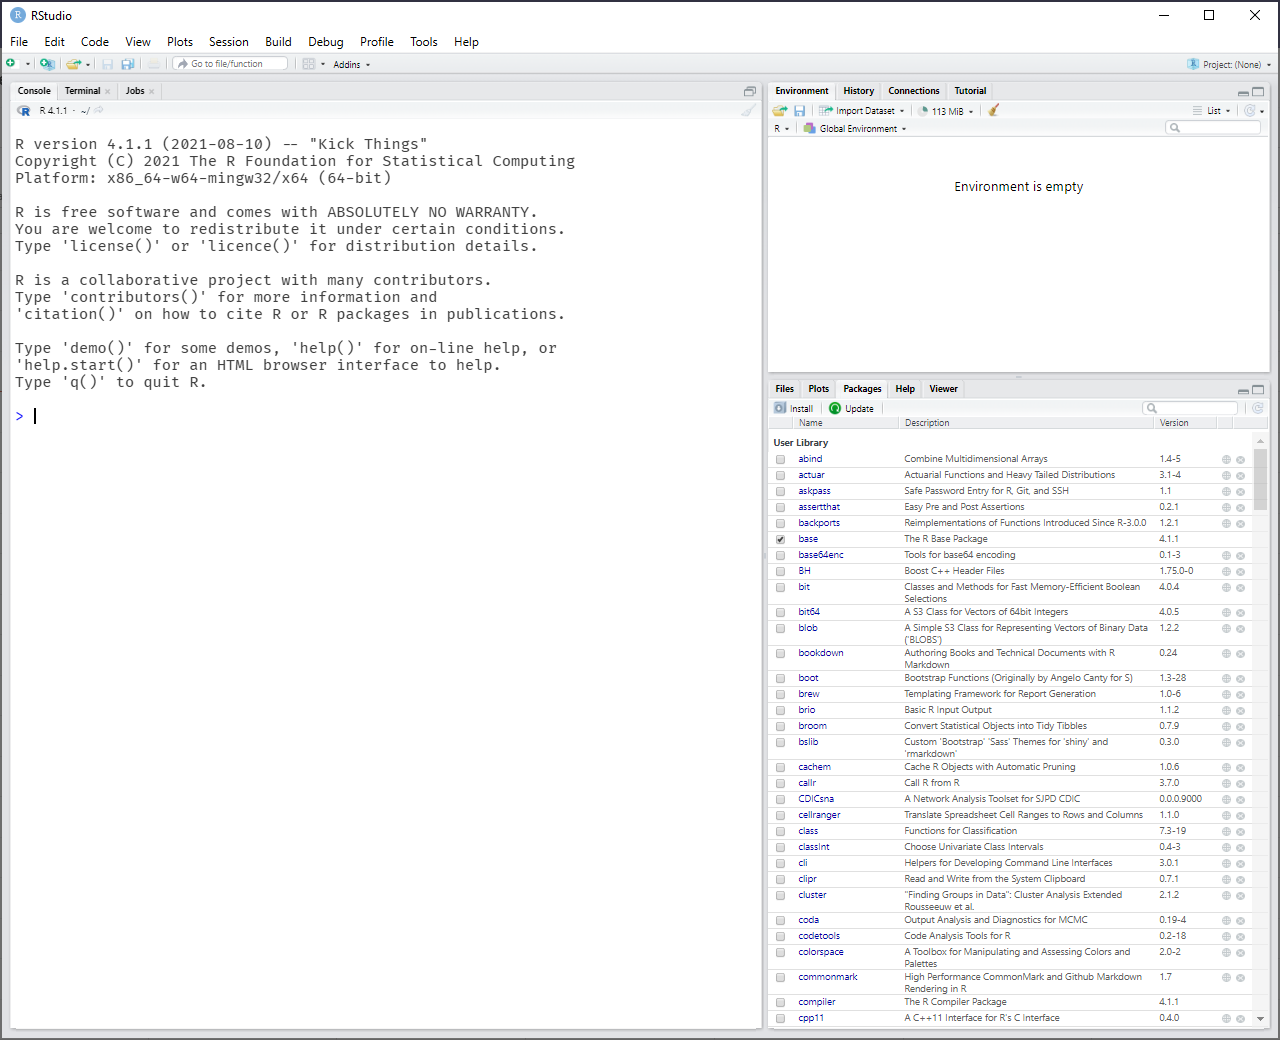Click the remove icon for cli package
Screen dimensions: 1280x1040
pos(1240,864)
